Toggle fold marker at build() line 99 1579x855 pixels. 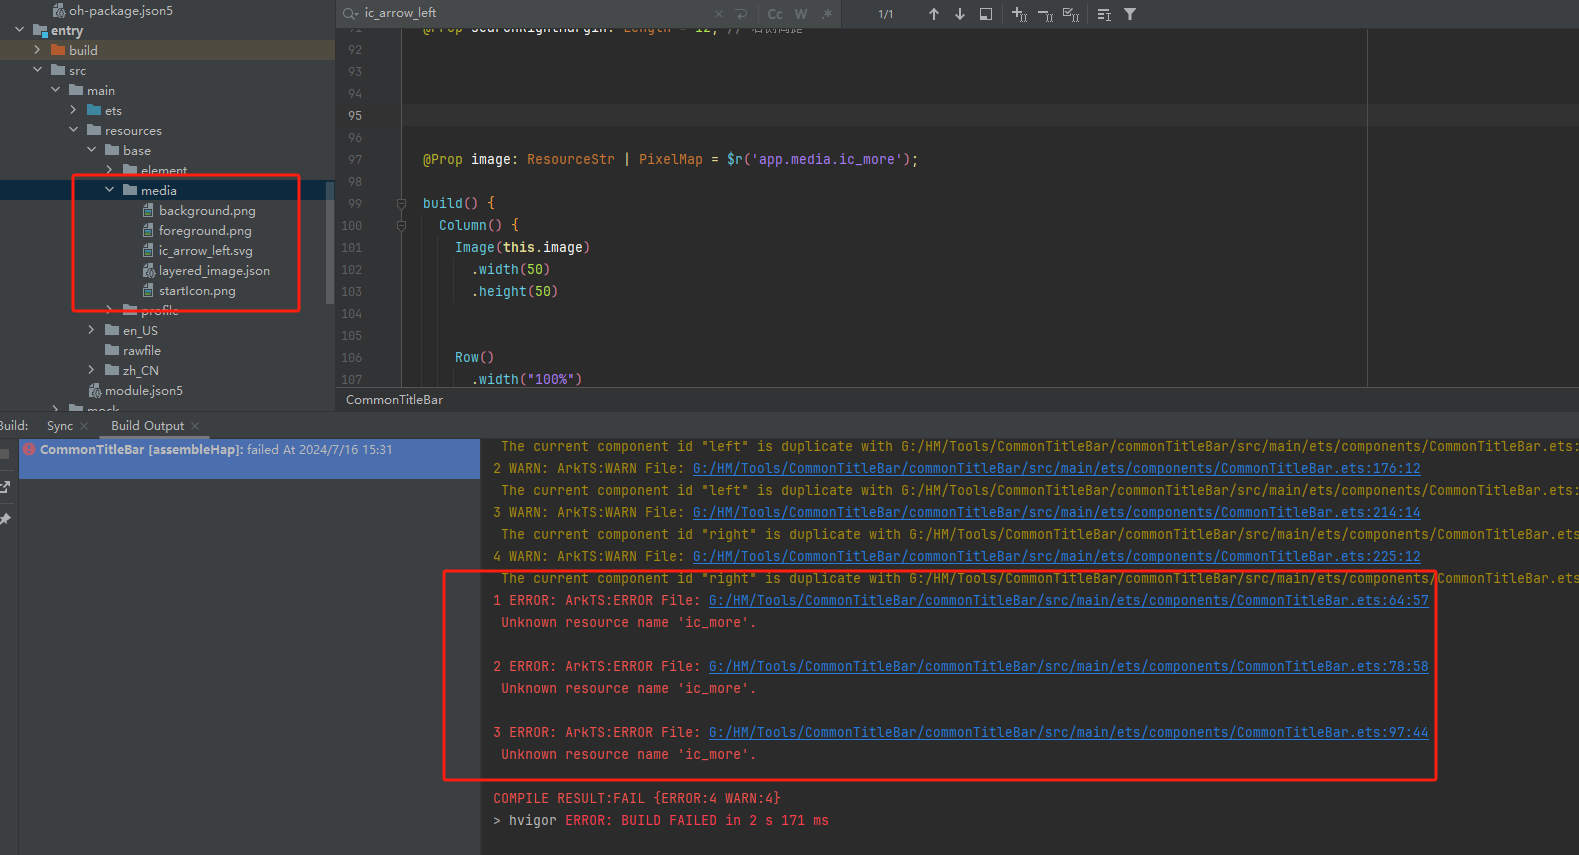401,203
